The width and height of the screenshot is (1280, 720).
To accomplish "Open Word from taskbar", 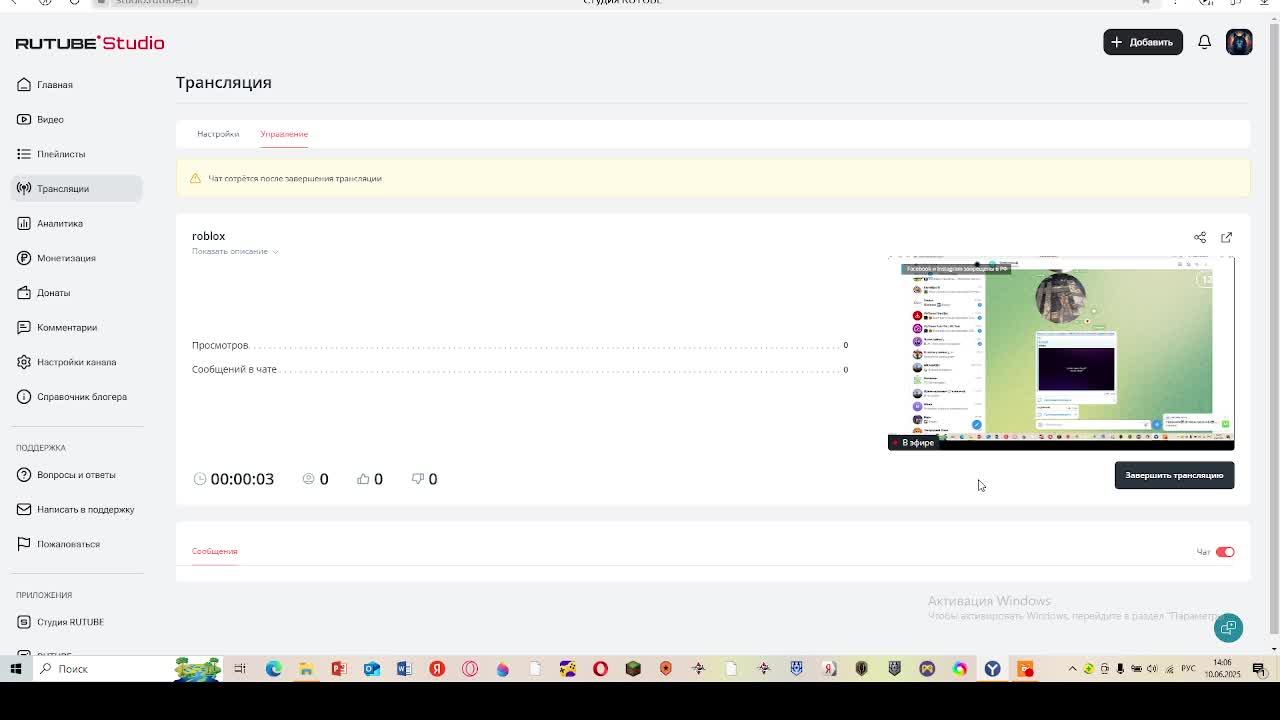I will pos(404,669).
